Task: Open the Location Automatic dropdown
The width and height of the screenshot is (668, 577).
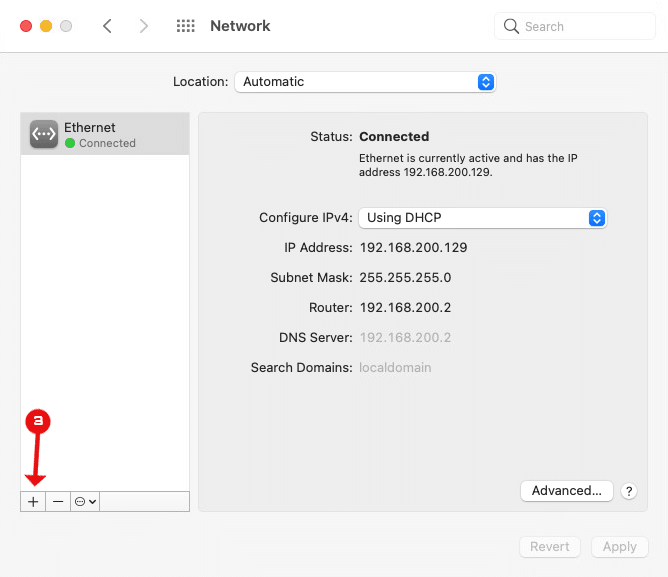Action: click(365, 82)
